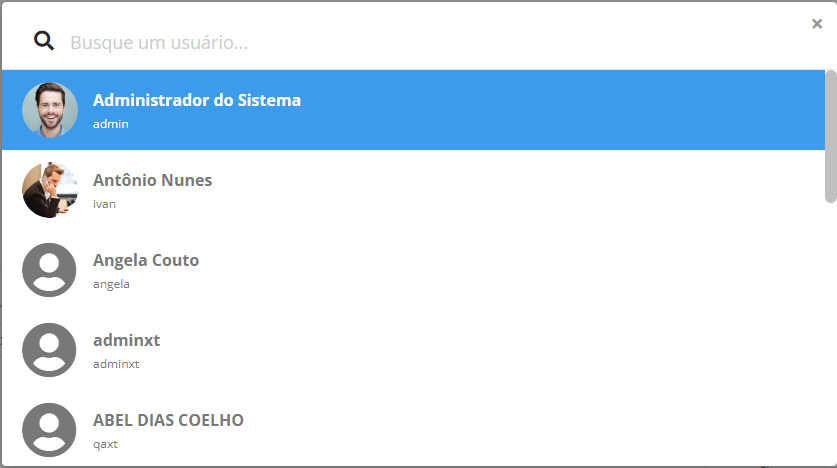Image resolution: width=837 pixels, height=468 pixels.
Task: Select the 'Administrador do Sistema' name
Action: (197, 100)
